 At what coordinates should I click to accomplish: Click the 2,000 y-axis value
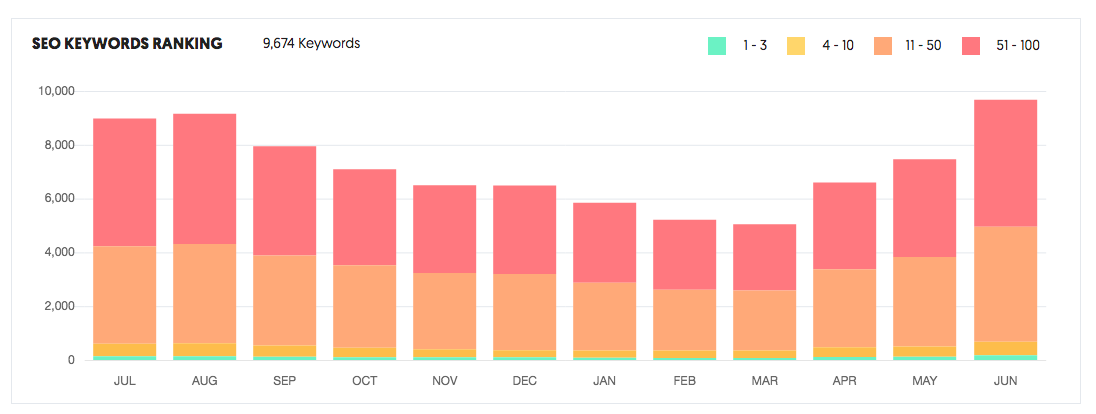pos(58,307)
